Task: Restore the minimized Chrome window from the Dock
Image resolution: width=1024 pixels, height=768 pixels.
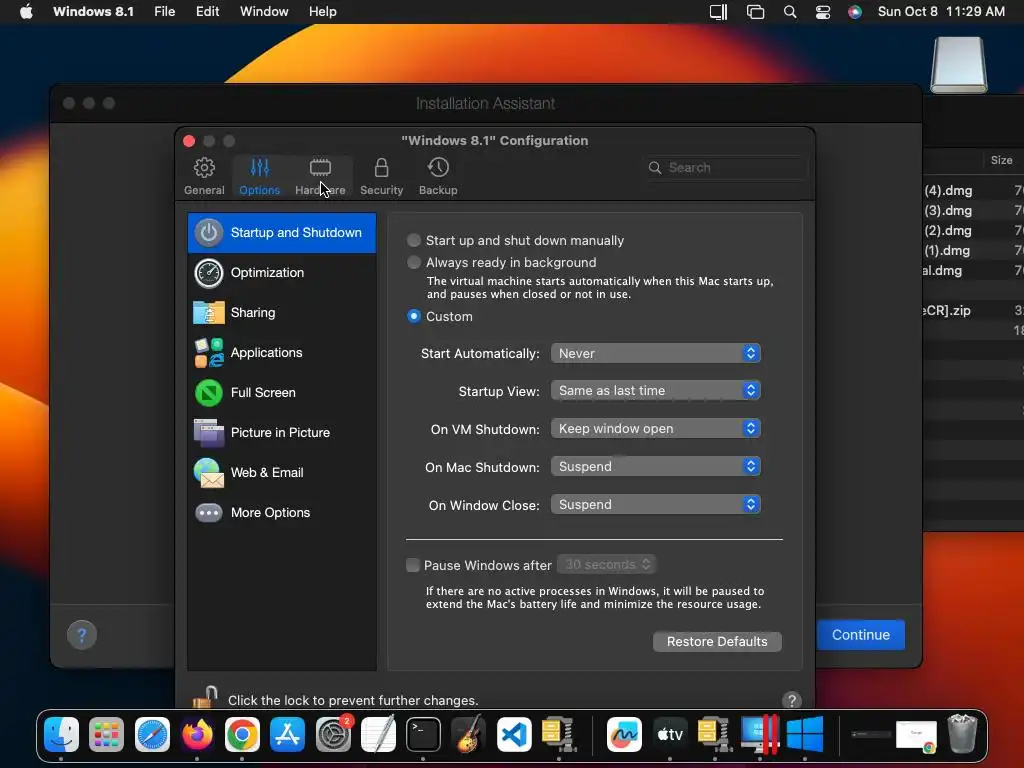Action: click(x=916, y=736)
